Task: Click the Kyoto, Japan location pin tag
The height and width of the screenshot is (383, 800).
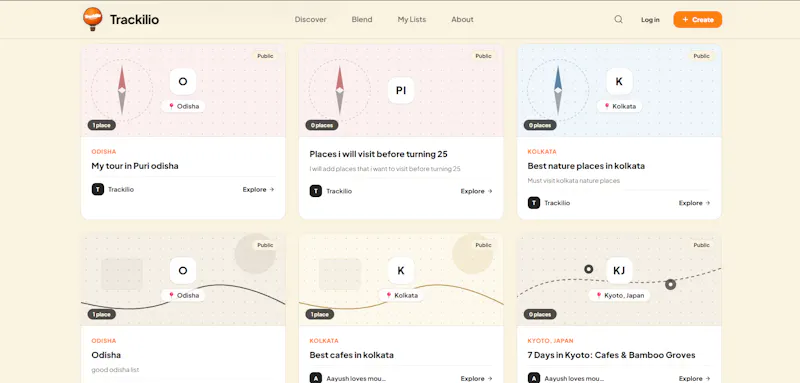Action: click(x=619, y=295)
